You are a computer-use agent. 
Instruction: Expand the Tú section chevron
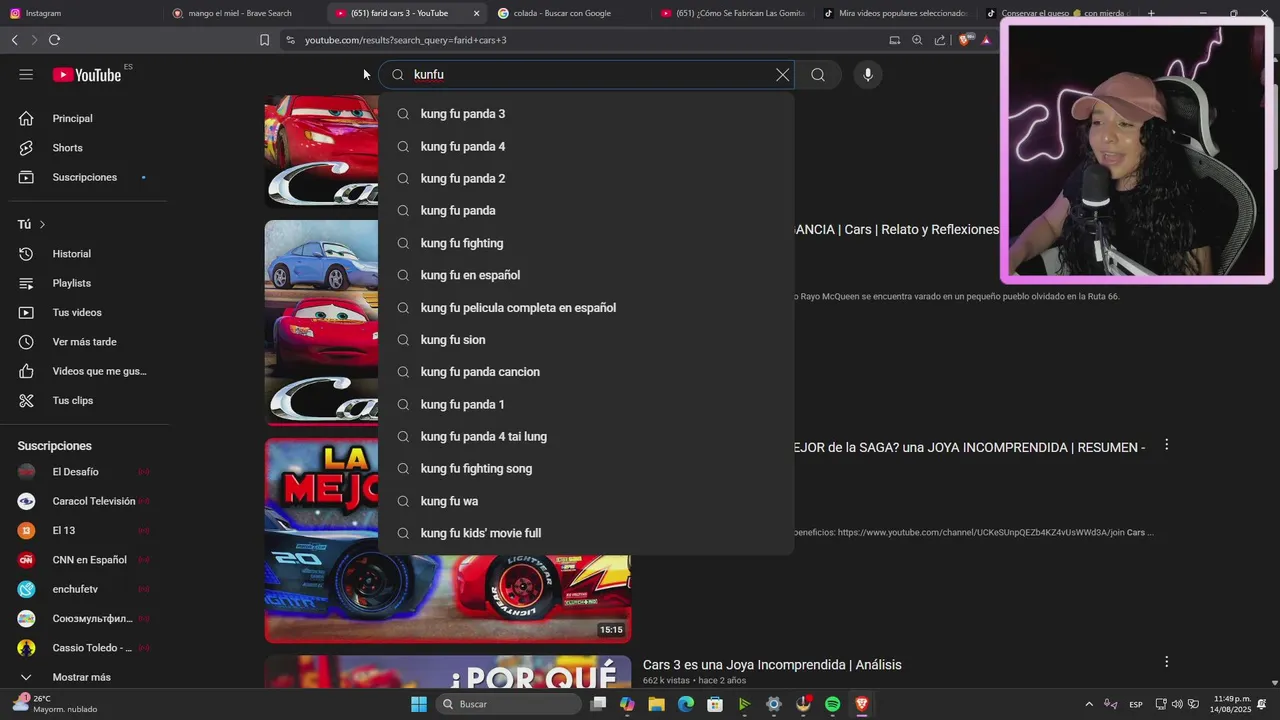[x=42, y=225]
